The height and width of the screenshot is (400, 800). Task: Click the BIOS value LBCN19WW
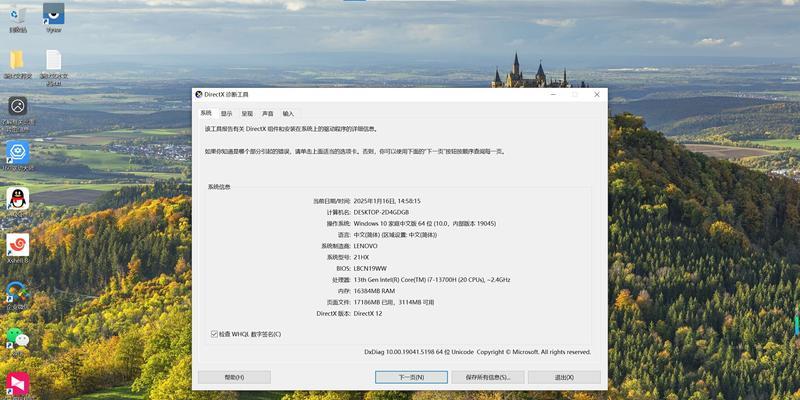[369, 268]
